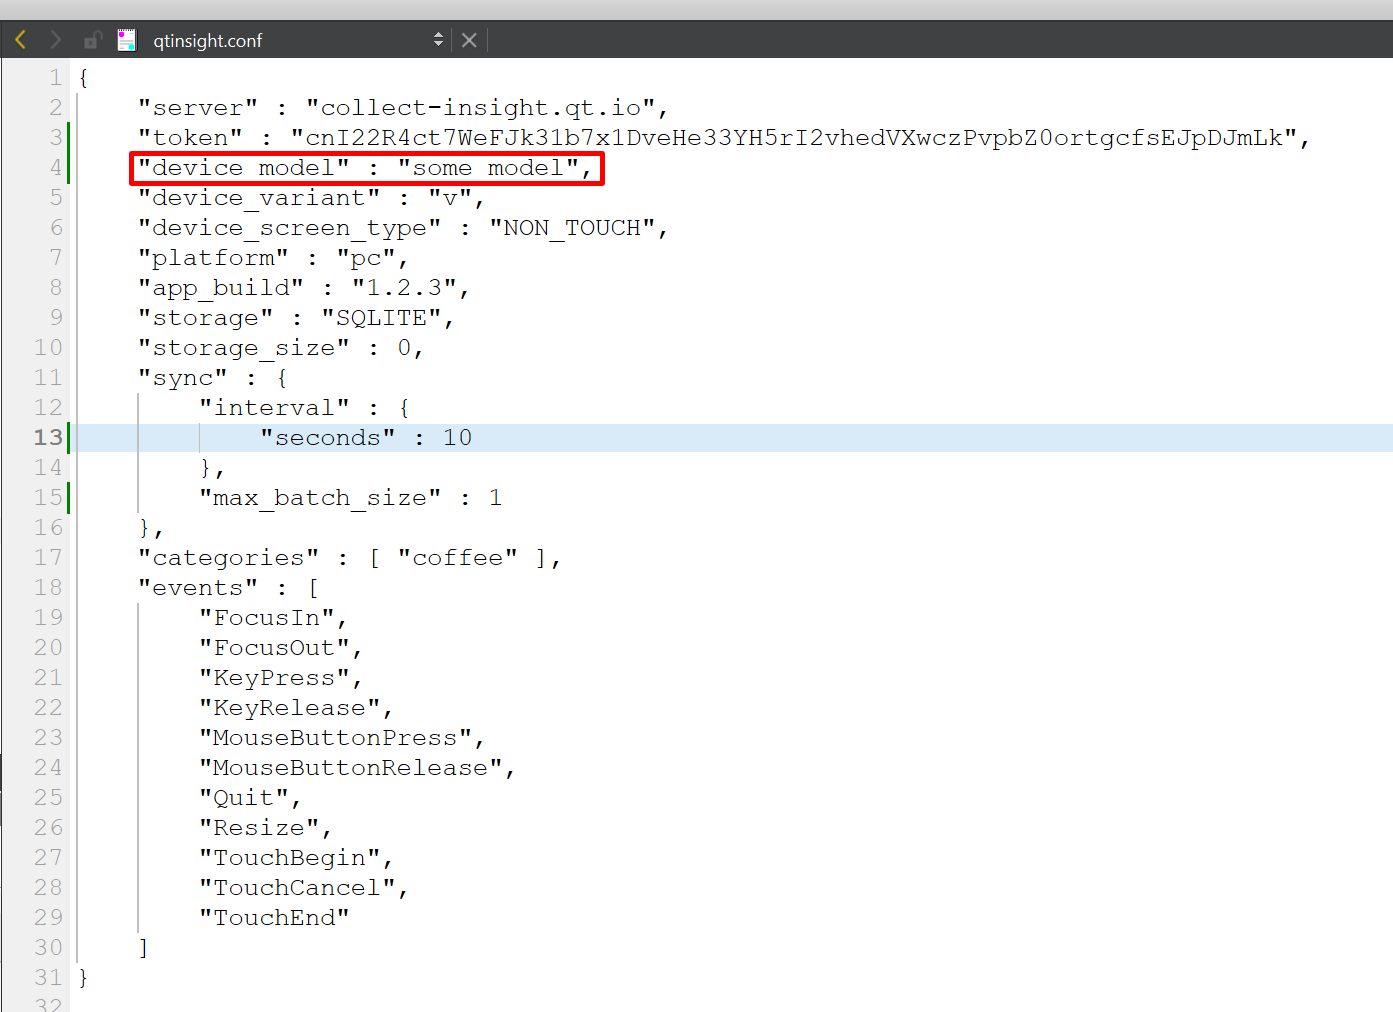Place cursor on the "device_model" key
The width and height of the screenshot is (1393, 1012).
point(243,168)
